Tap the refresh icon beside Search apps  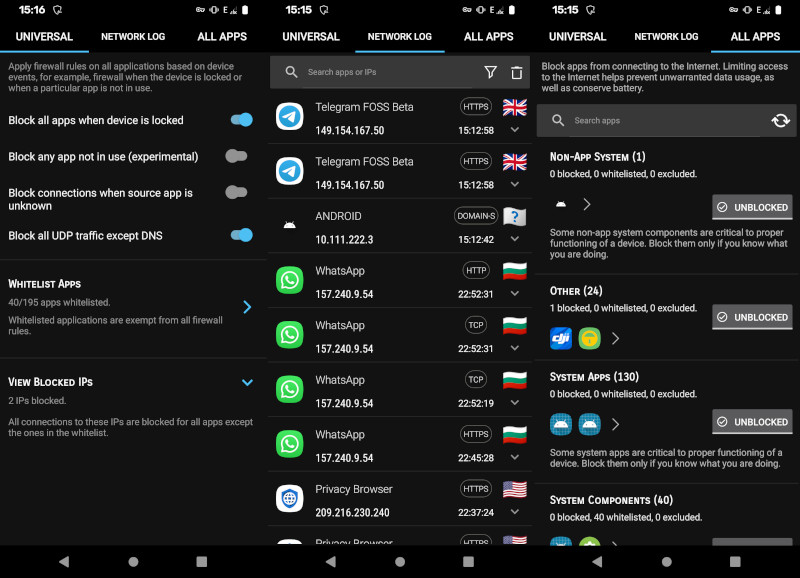point(780,121)
